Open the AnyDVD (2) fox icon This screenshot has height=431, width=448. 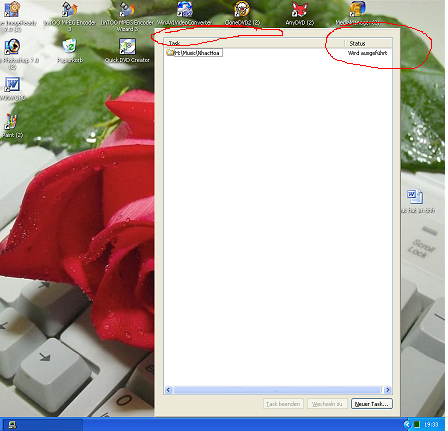[300, 9]
